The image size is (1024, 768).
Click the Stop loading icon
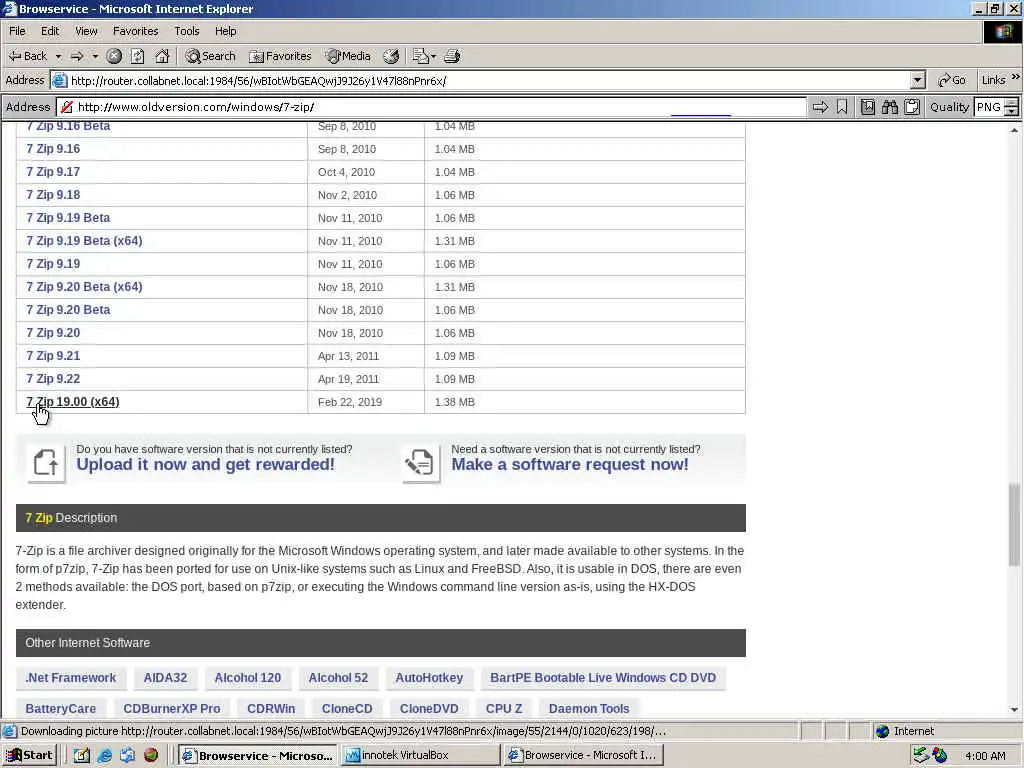(114, 56)
